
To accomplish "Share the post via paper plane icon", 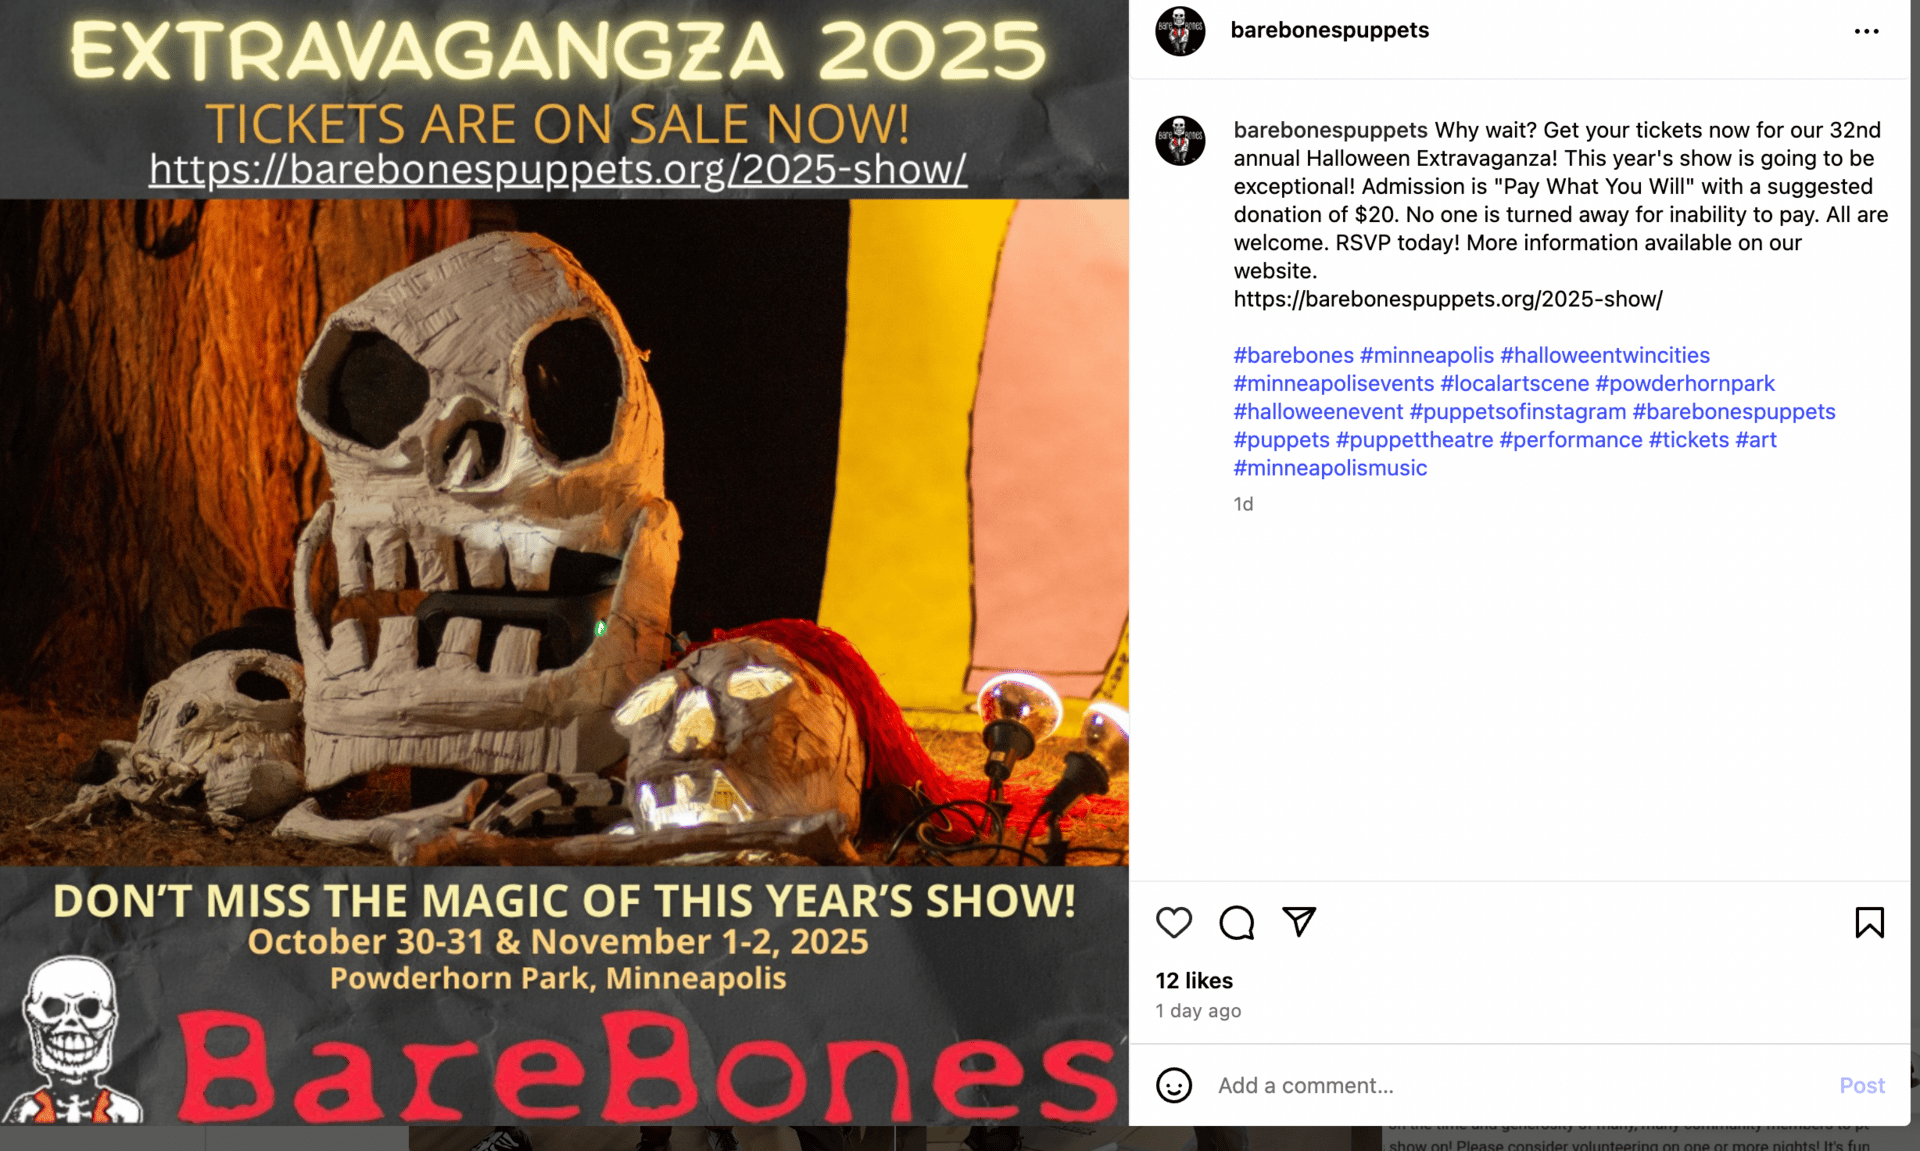I will (x=1299, y=921).
